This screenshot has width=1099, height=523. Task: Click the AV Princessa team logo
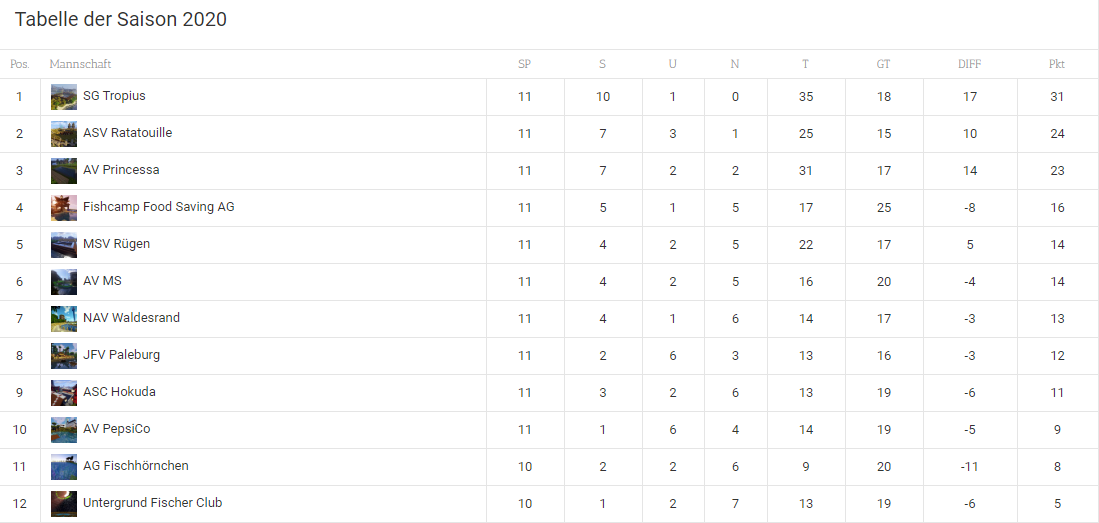click(x=64, y=171)
